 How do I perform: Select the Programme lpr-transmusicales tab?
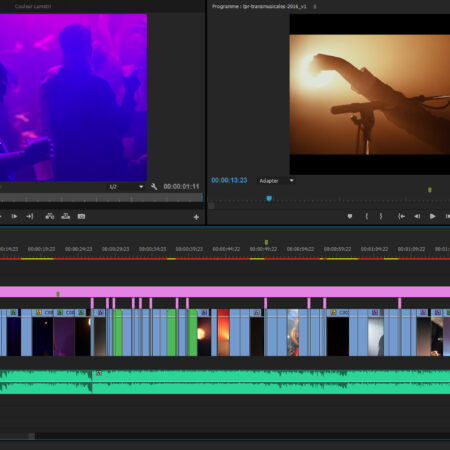point(259,6)
